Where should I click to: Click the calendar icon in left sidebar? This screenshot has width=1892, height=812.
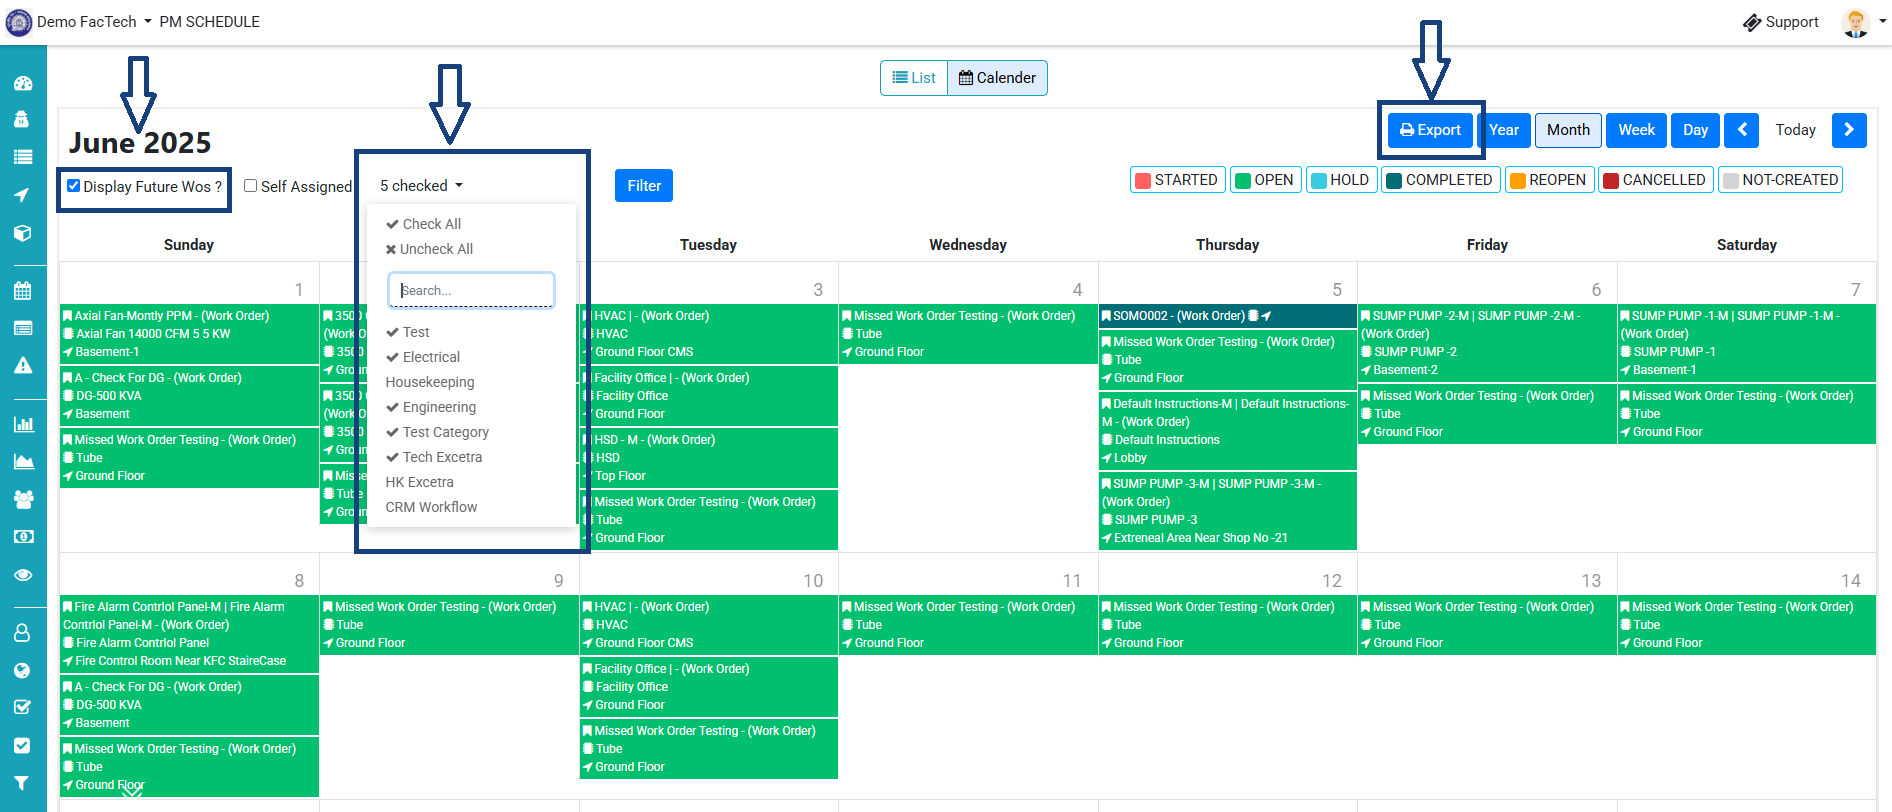point(22,291)
